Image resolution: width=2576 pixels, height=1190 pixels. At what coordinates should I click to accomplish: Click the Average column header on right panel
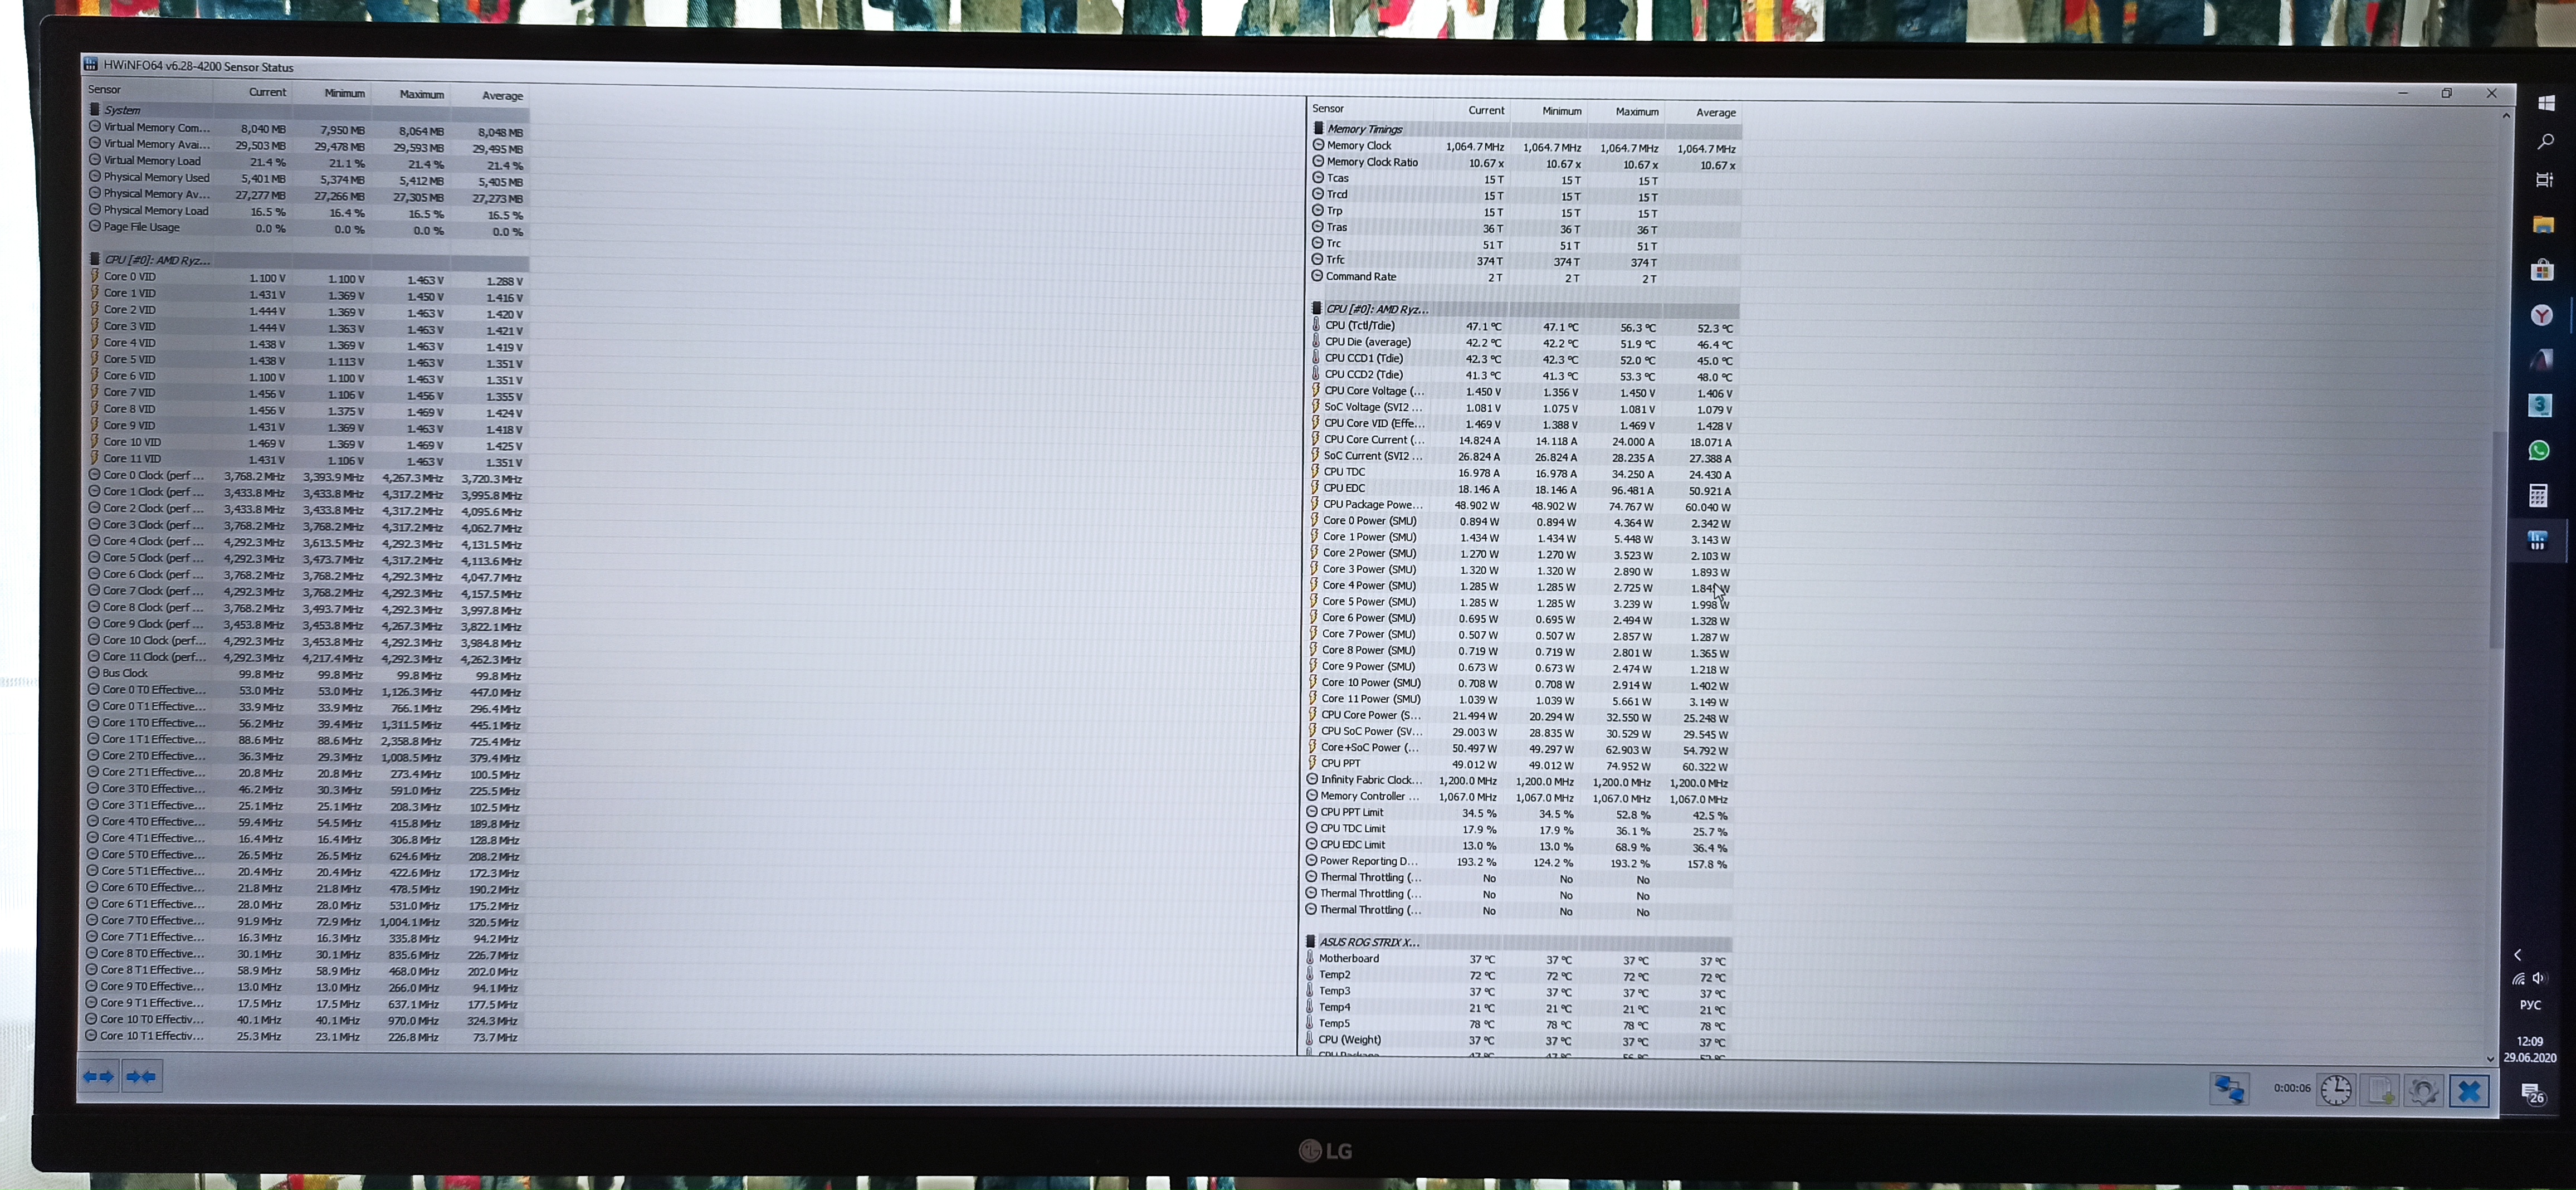pos(1715,112)
